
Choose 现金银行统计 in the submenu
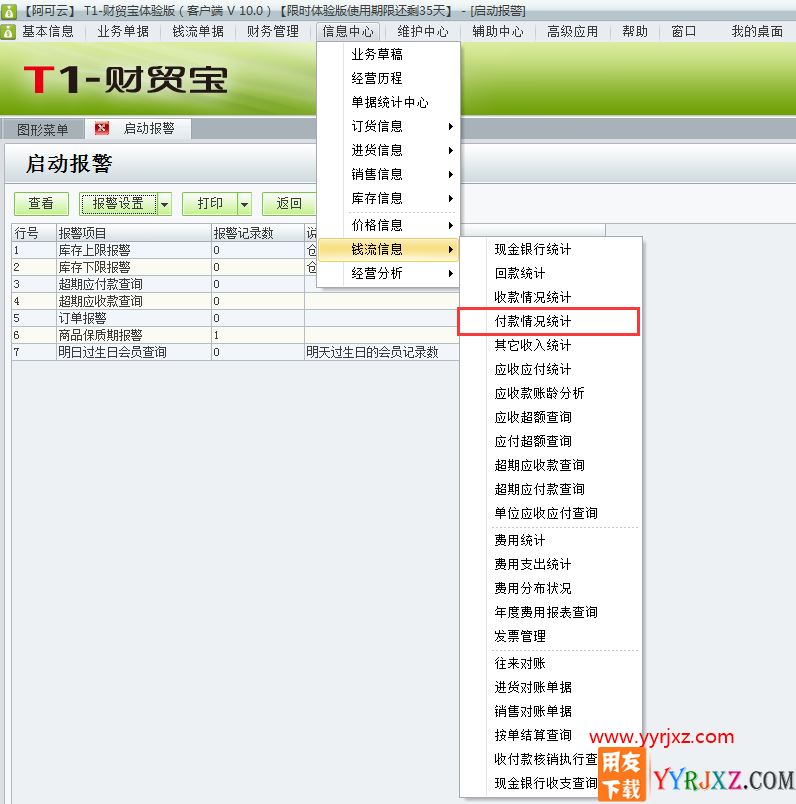click(550, 249)
